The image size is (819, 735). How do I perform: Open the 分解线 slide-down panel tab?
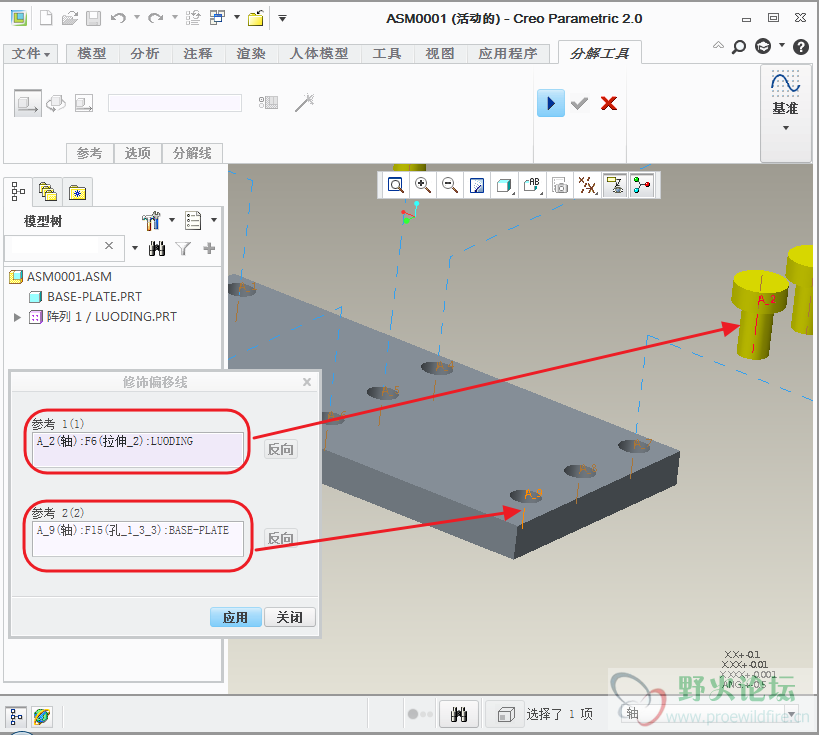(x=192, y=153)
